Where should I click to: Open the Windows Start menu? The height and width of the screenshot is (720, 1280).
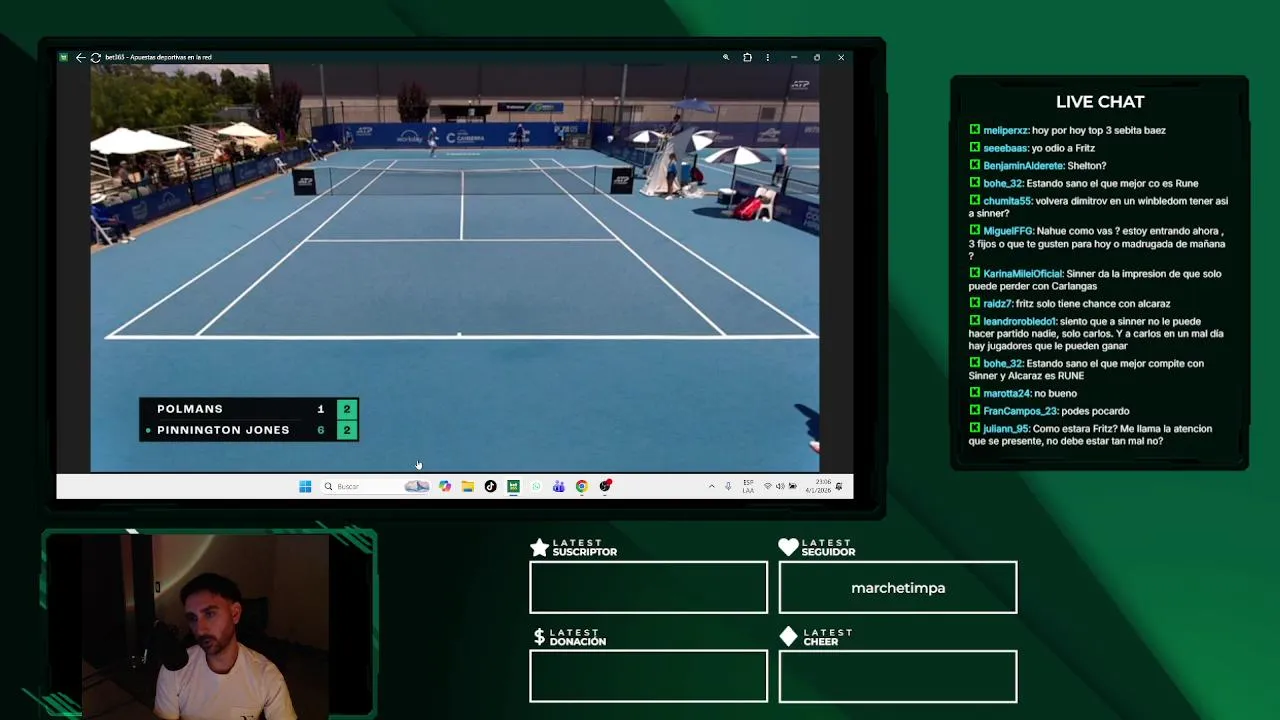click(x=305, y=486)
